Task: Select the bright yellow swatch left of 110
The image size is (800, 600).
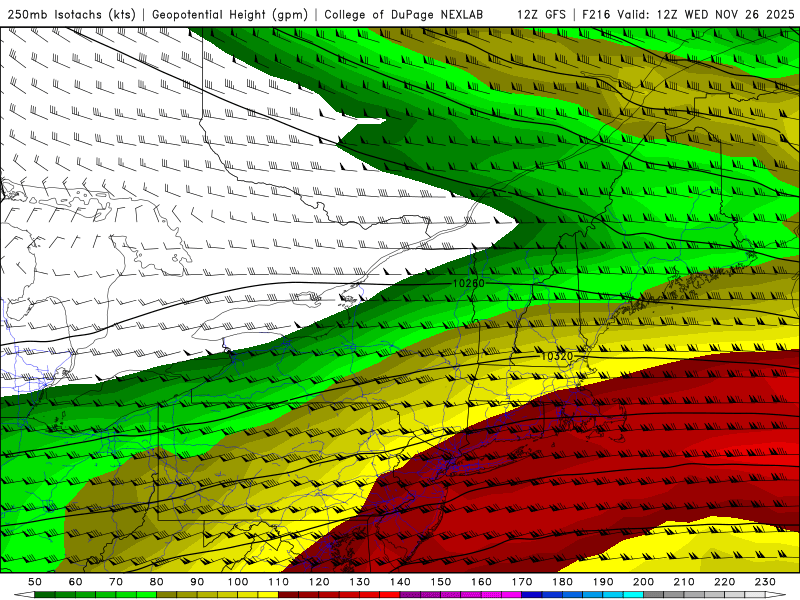Action: (x=268, y=595)
